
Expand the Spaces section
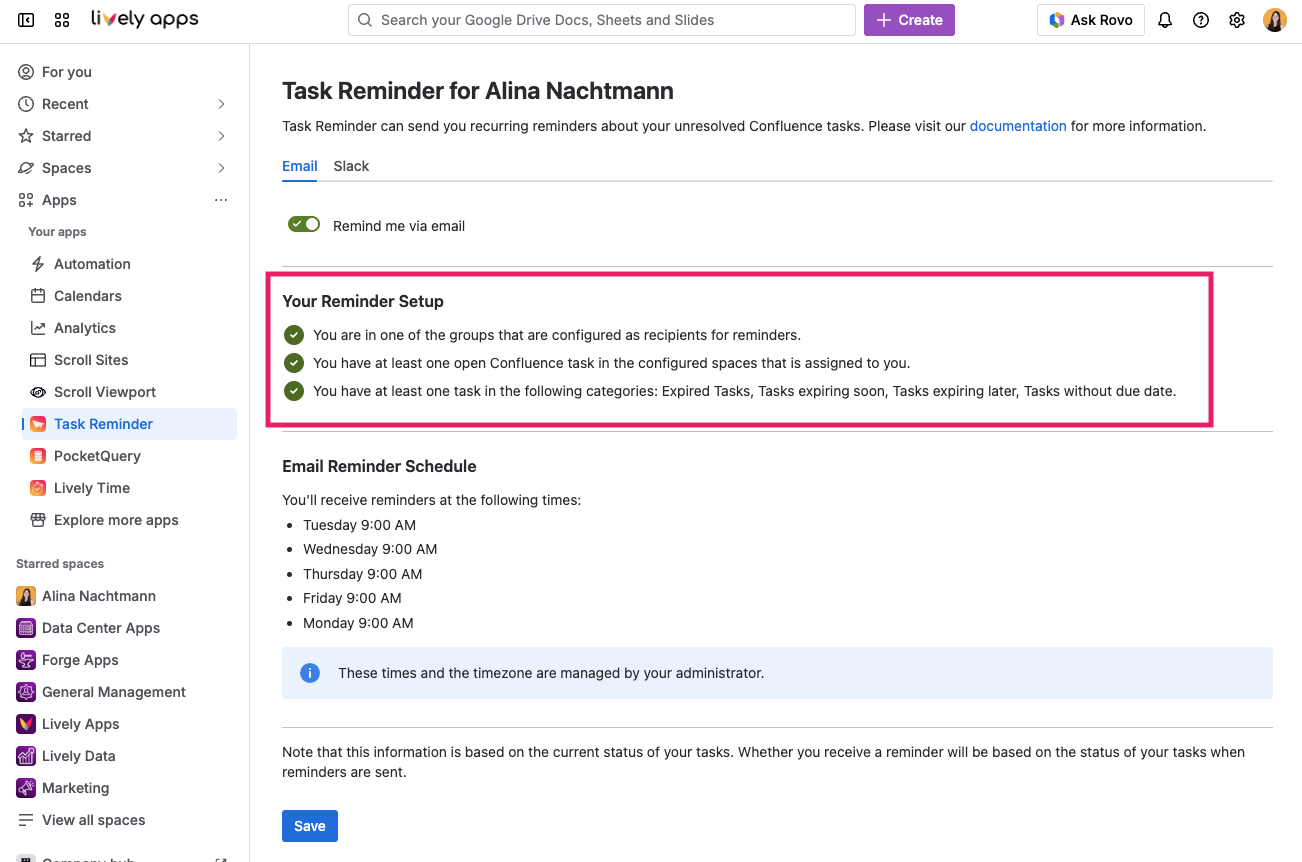(221, 167)
